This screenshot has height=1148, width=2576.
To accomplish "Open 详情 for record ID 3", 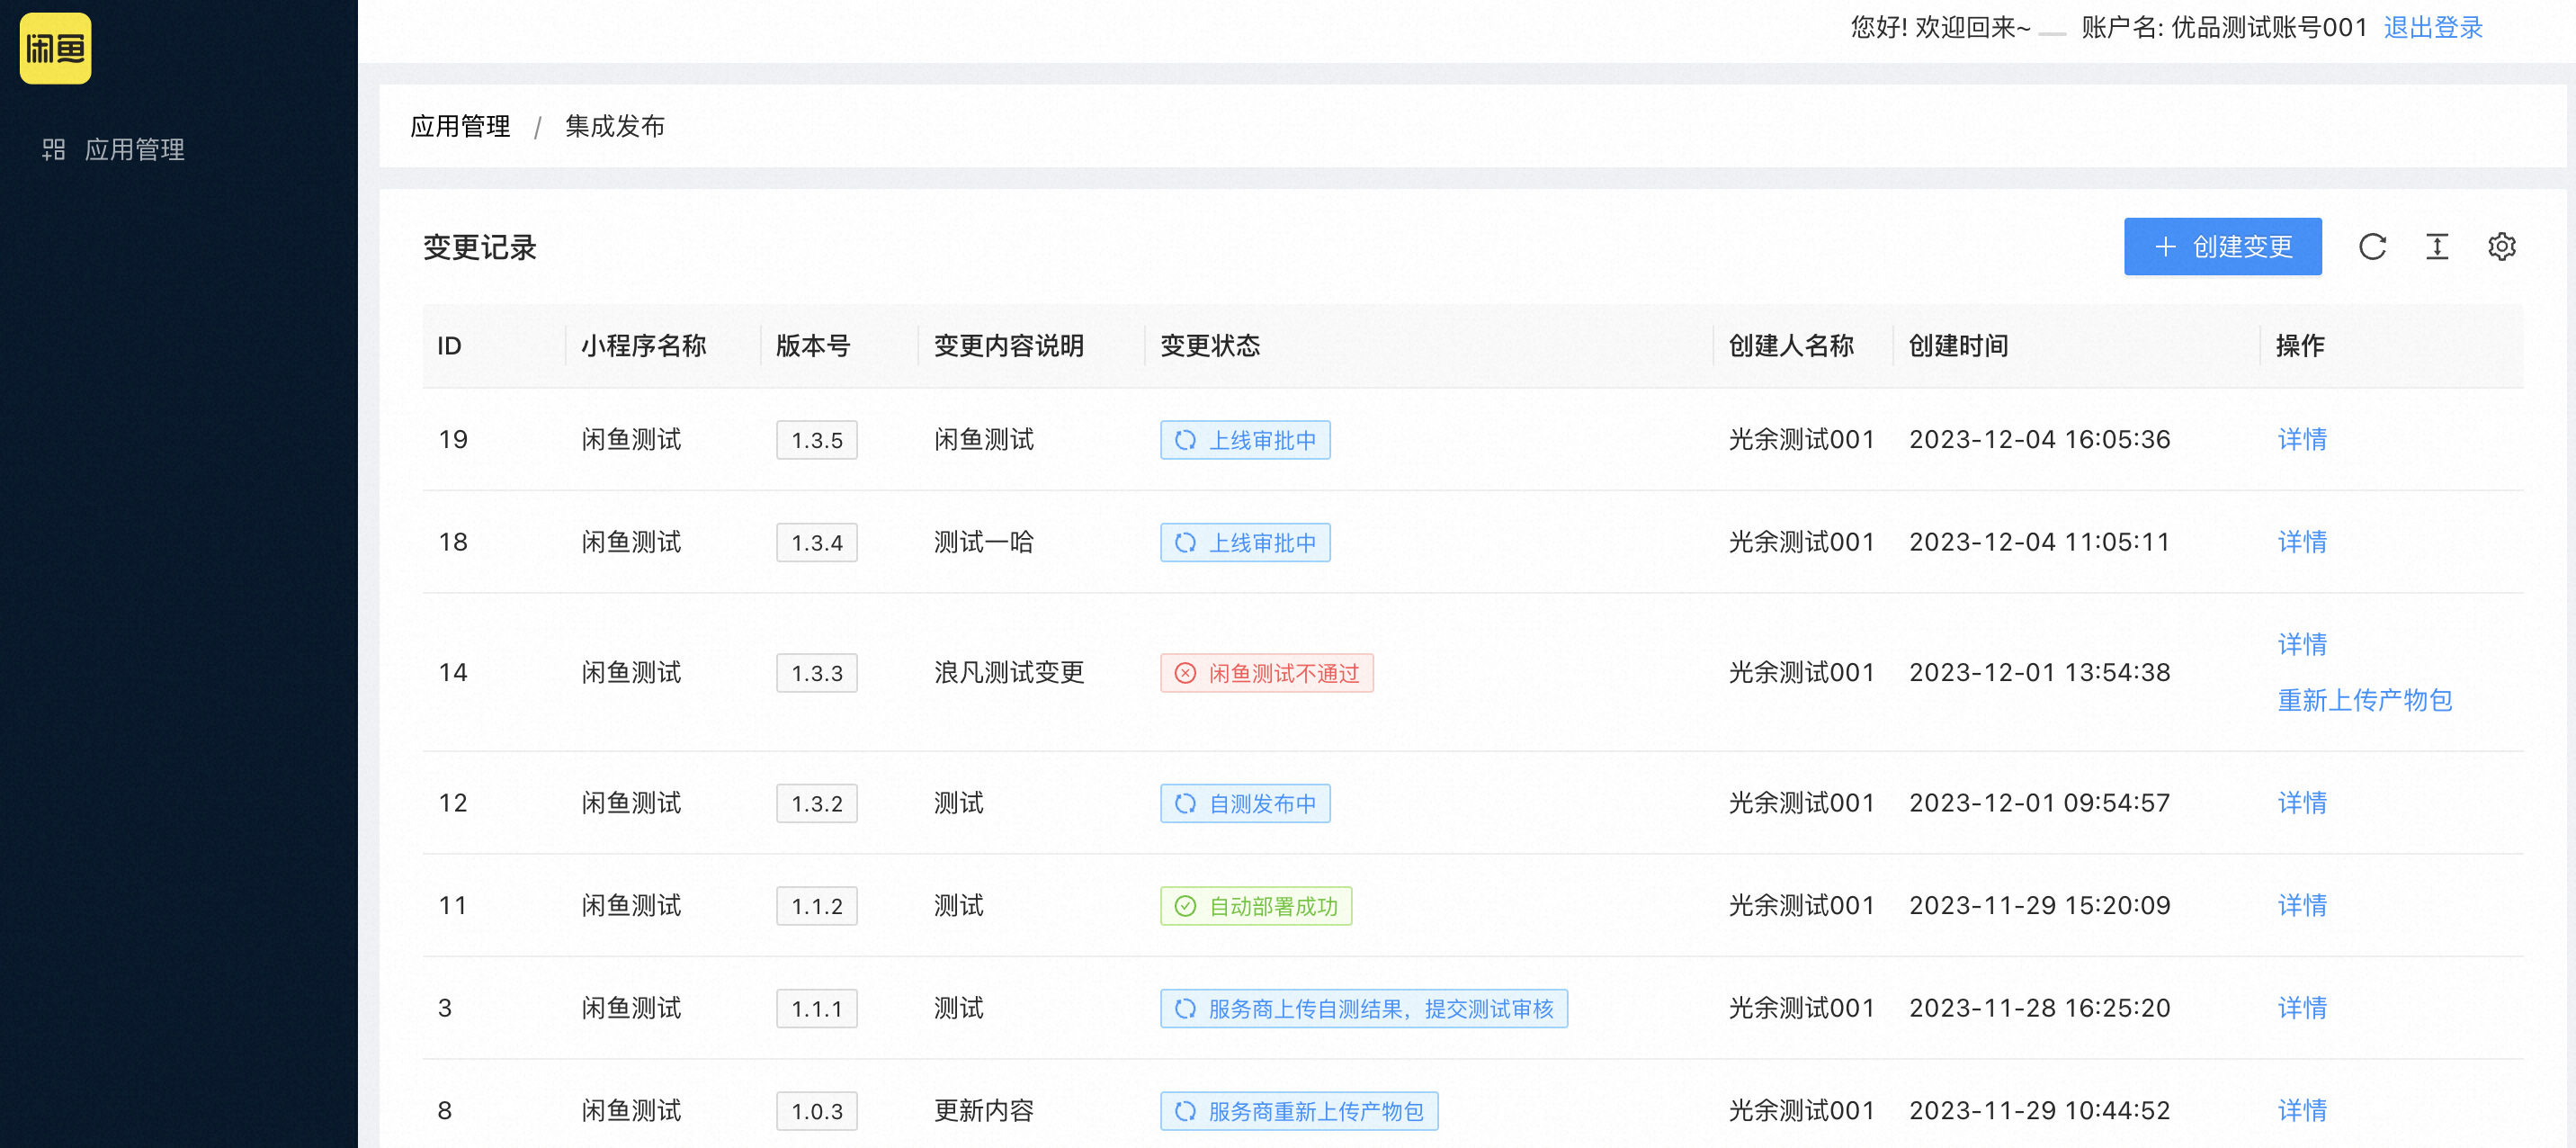I will coord(2301,1008).
